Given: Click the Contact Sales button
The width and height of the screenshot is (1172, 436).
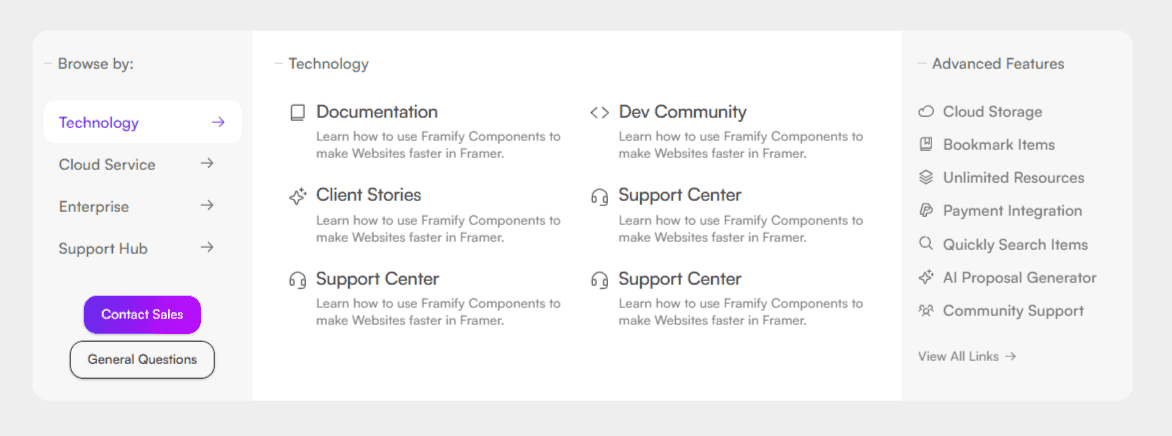Looking at the screenshot, I should point(142,315).
